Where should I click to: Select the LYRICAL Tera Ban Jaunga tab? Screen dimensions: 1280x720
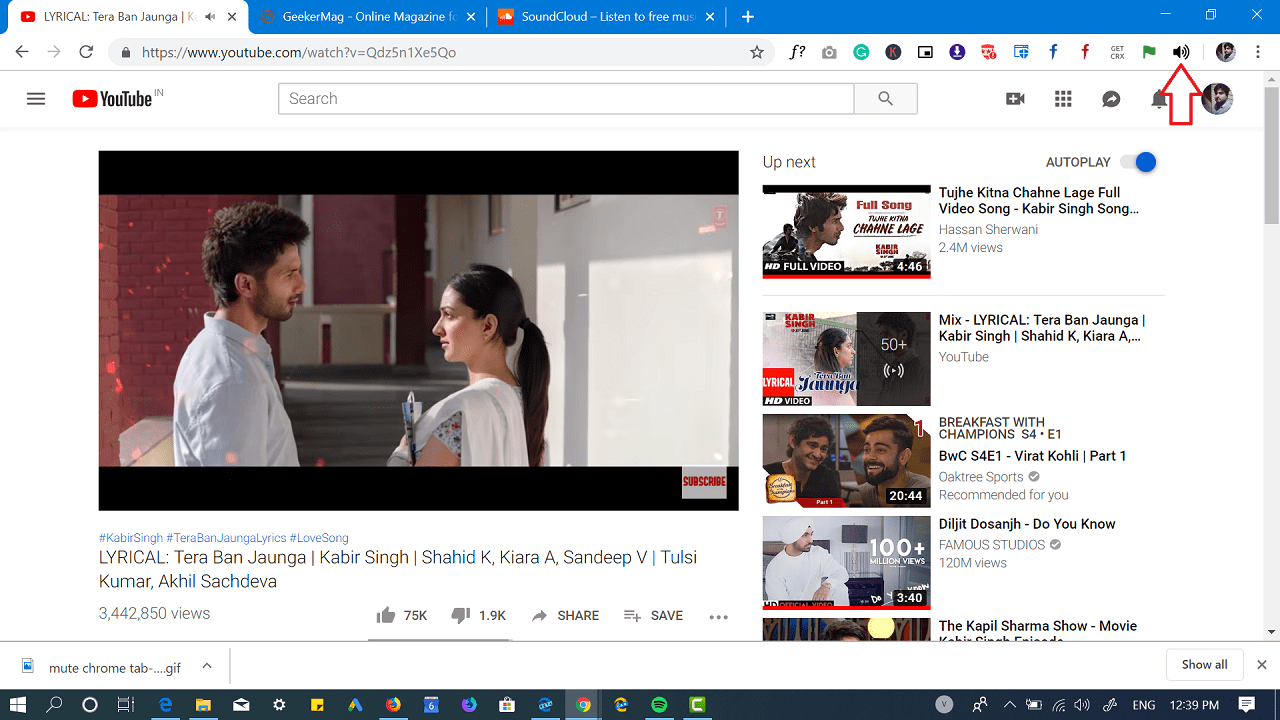pos(122,17)
